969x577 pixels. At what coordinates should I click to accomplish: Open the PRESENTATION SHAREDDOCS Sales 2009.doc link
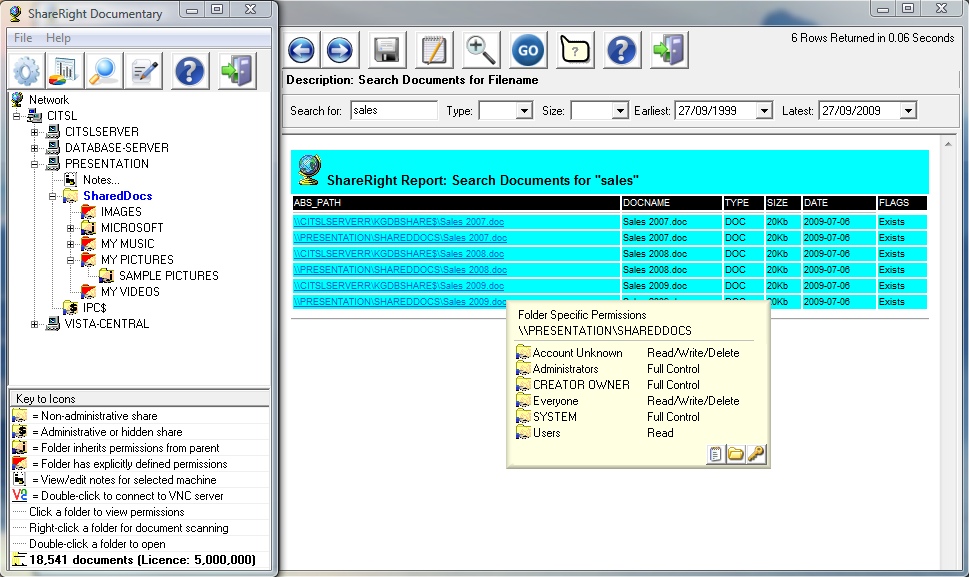[x=400, y=302]
